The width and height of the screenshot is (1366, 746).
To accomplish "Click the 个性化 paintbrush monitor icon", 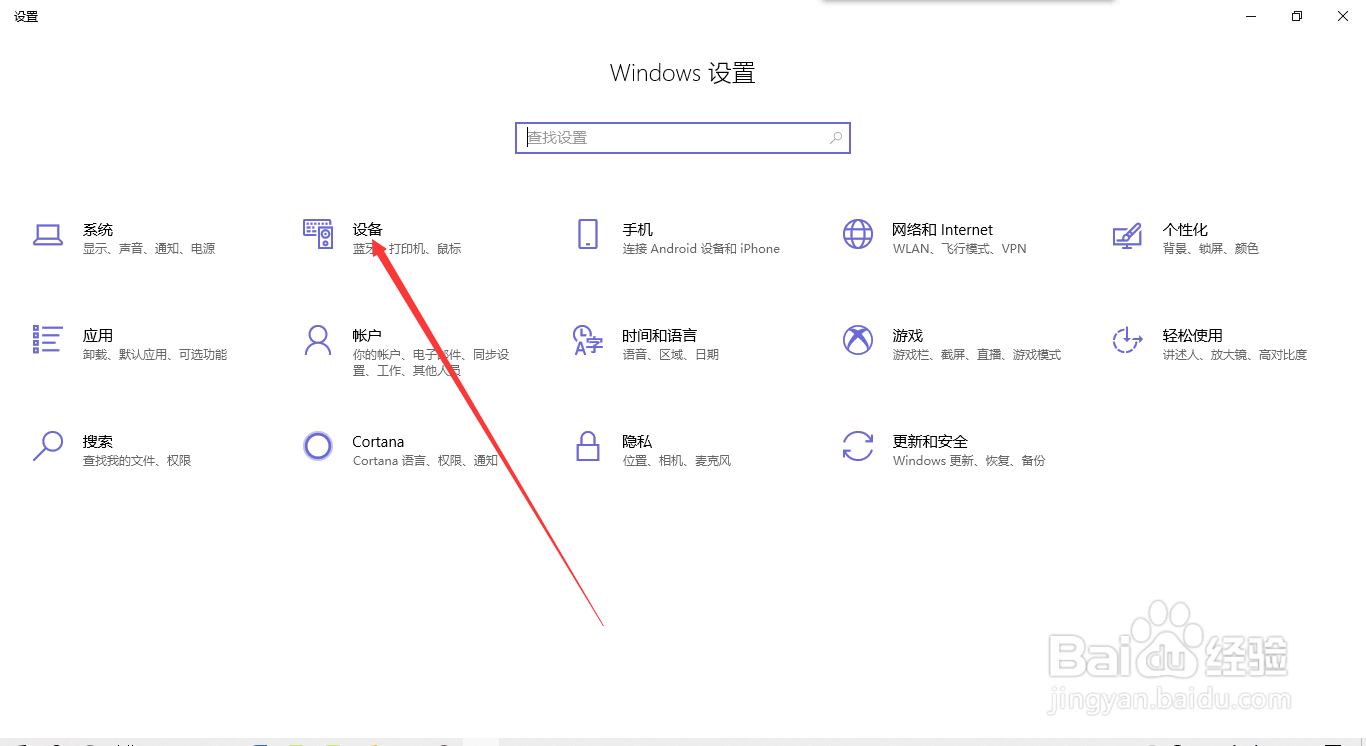I will pos(1128,235).
